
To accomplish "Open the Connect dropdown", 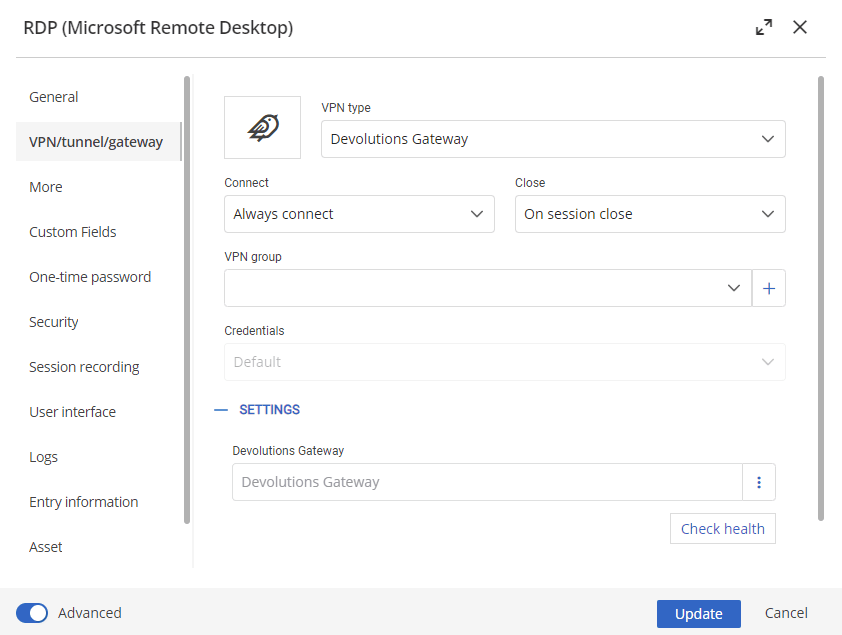I will click(359, 214).
